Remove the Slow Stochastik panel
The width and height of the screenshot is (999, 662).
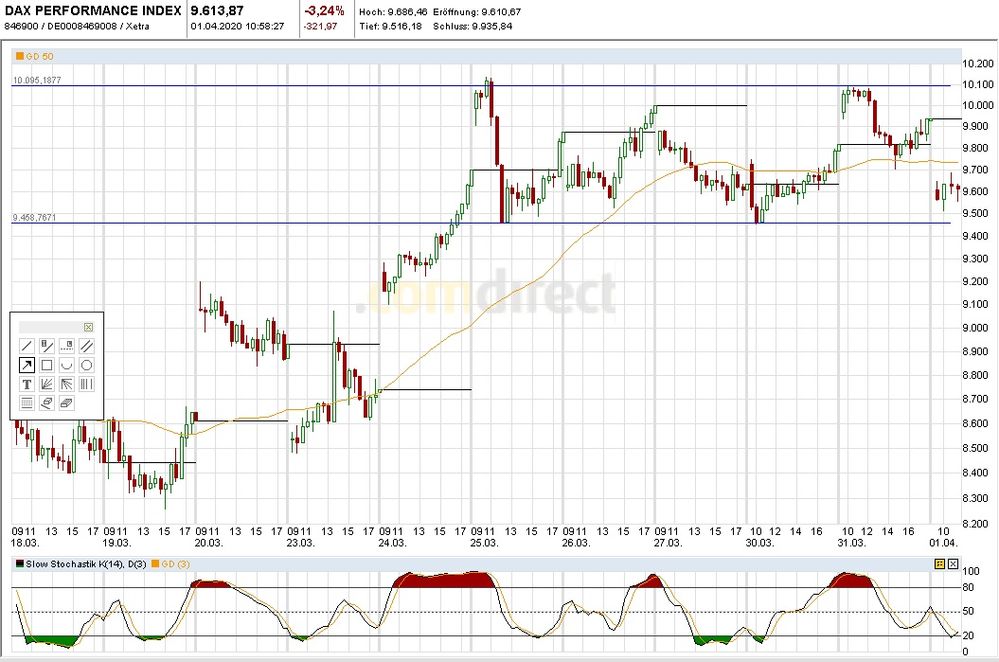tap(953, 564)
